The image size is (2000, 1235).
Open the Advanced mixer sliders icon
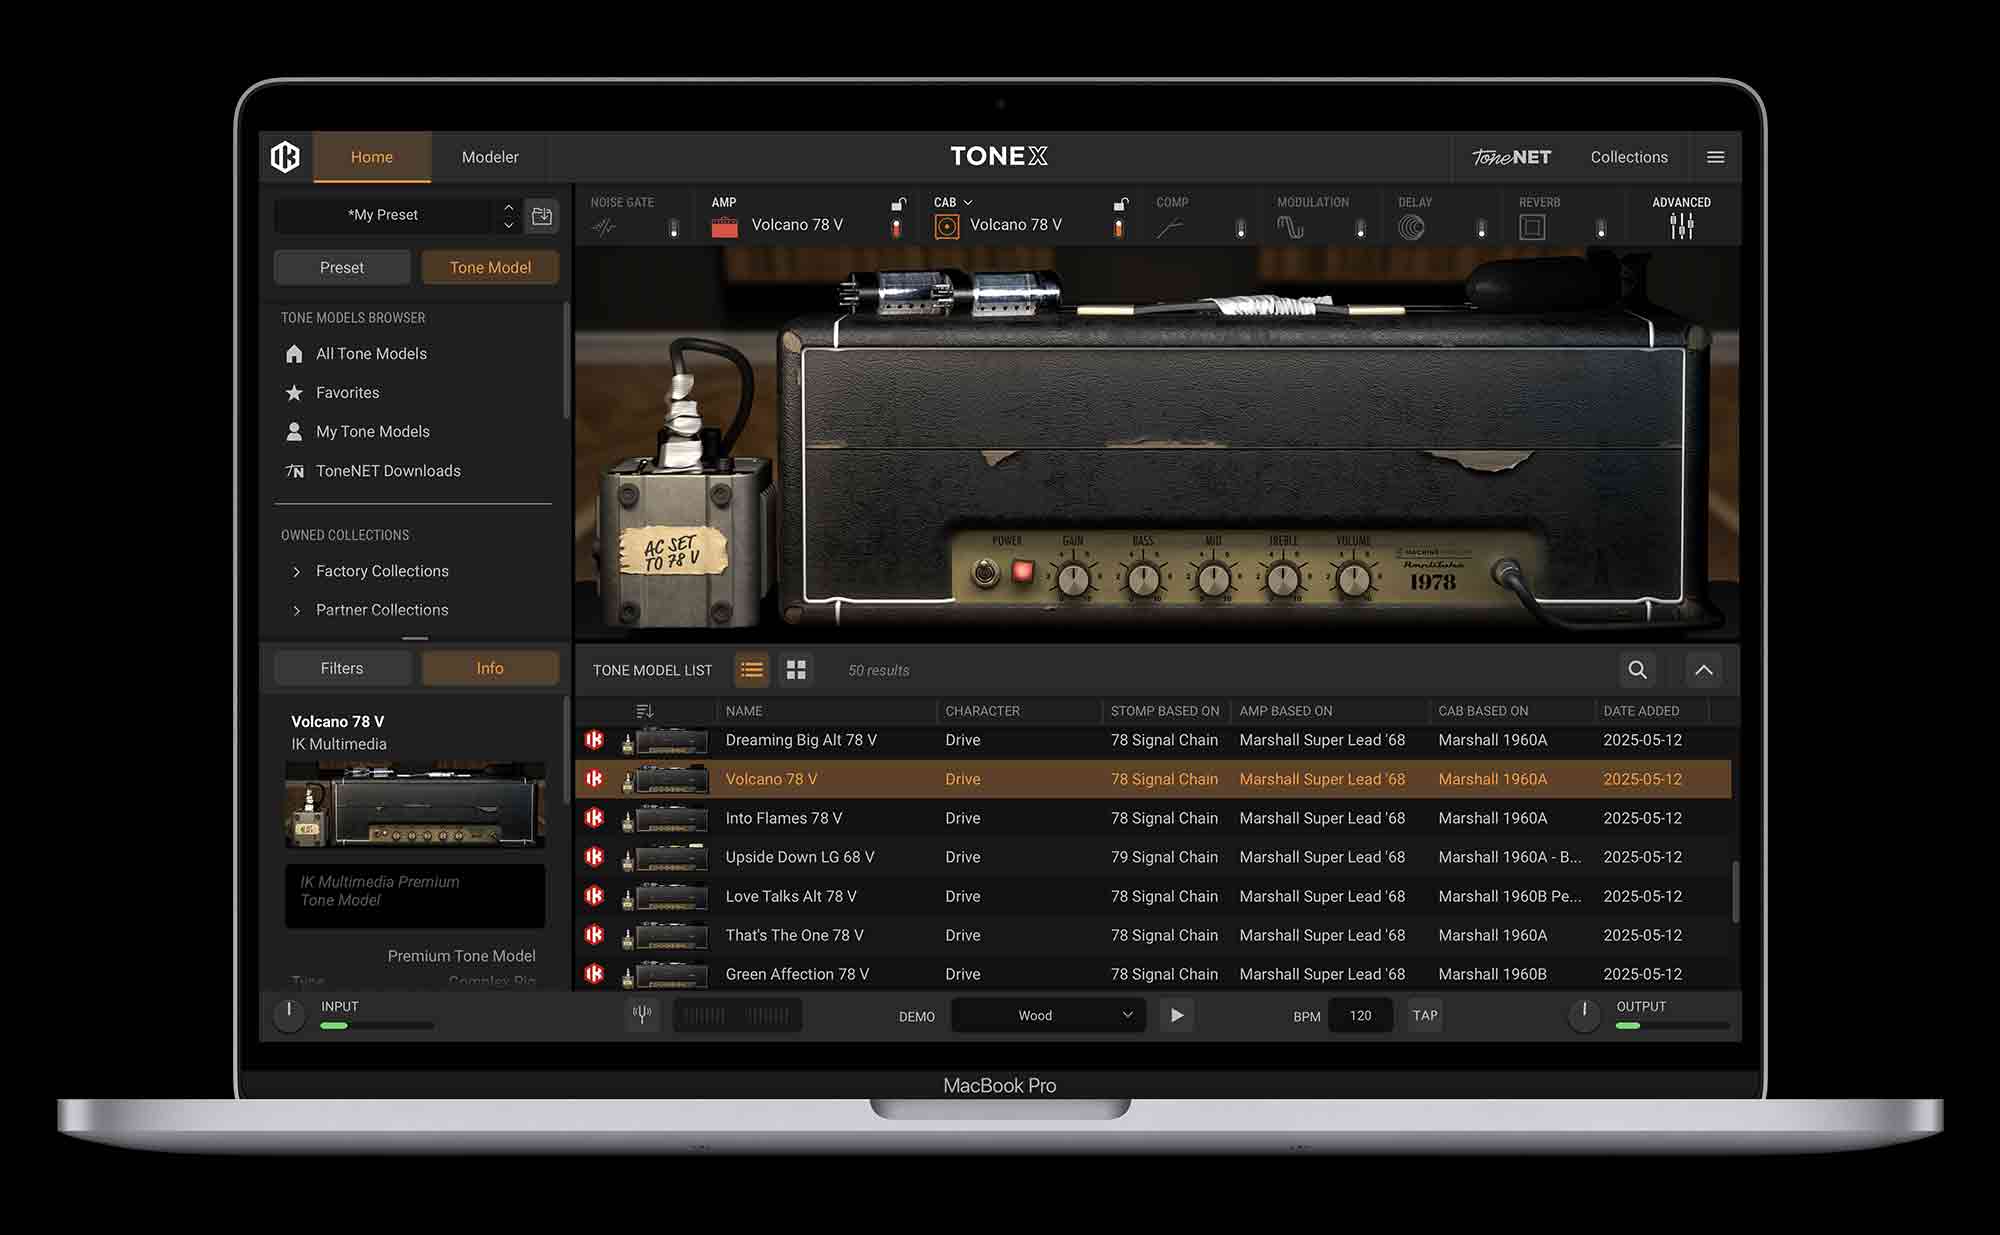tap(1682, 227)
